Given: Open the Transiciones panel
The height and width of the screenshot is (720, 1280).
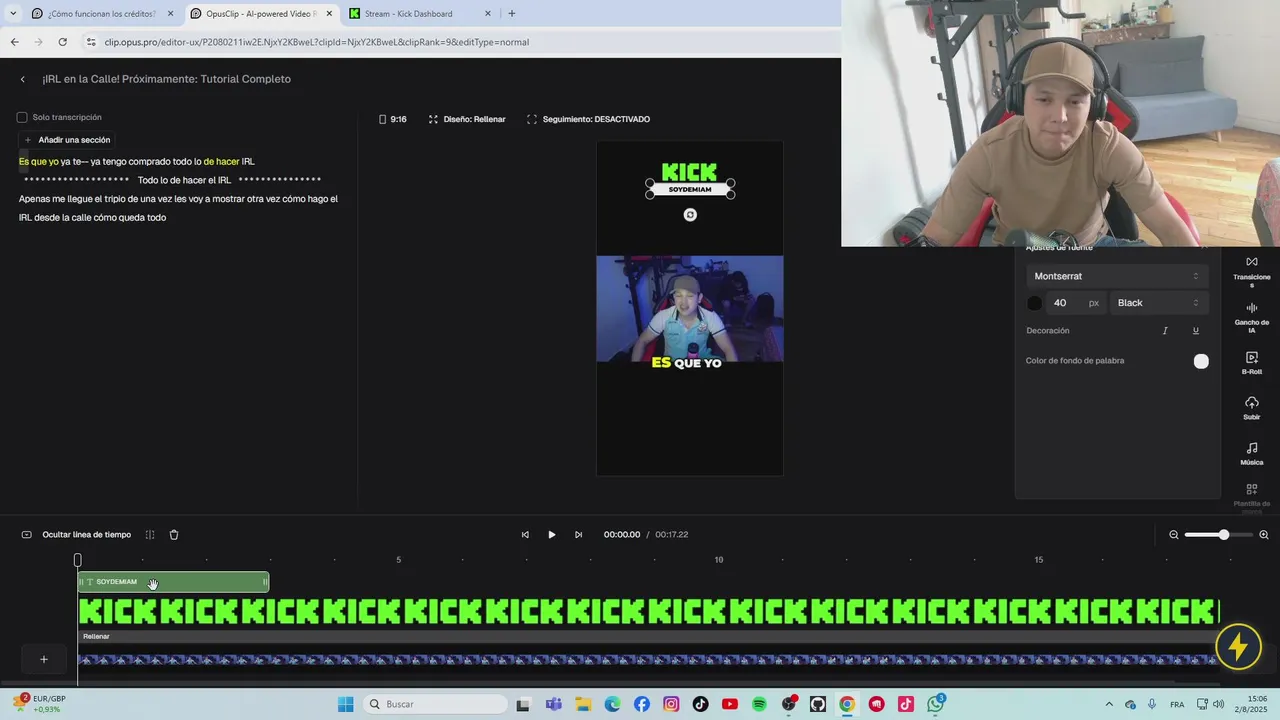Looking at the screenshot, I should pos(1251,271).
